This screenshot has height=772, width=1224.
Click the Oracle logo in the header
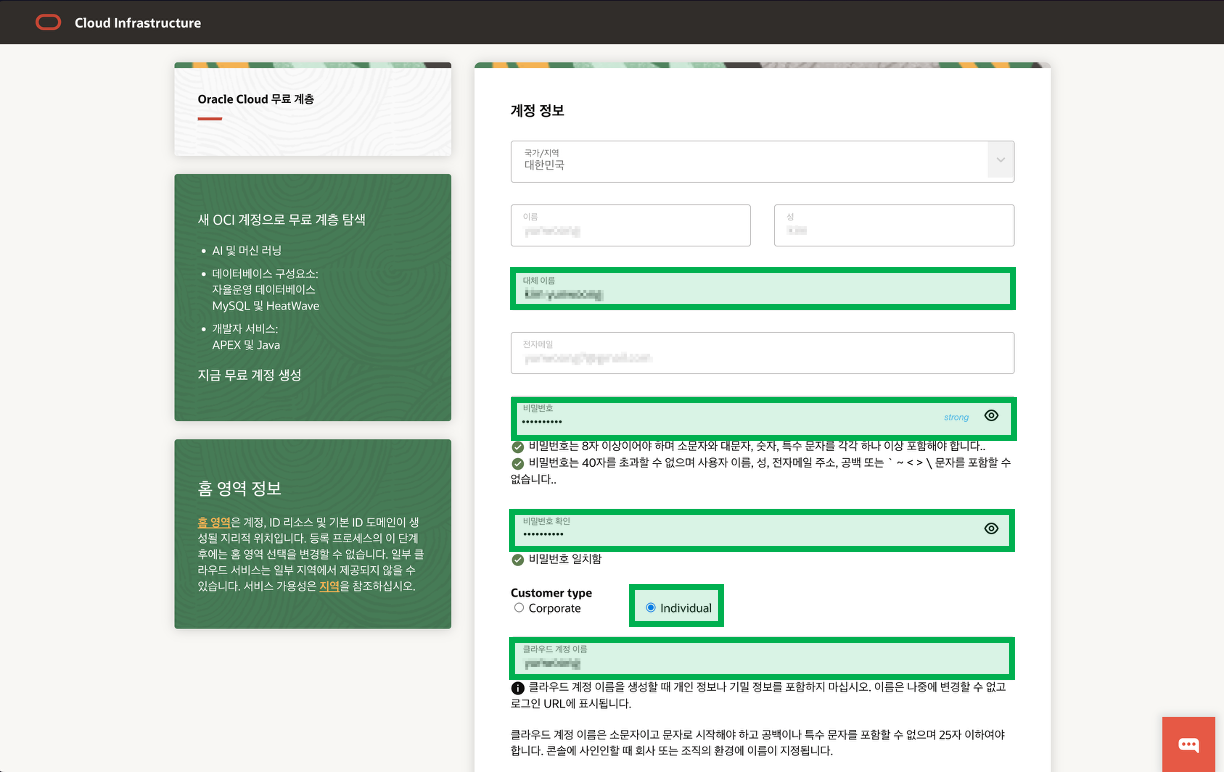click(48, 22)
